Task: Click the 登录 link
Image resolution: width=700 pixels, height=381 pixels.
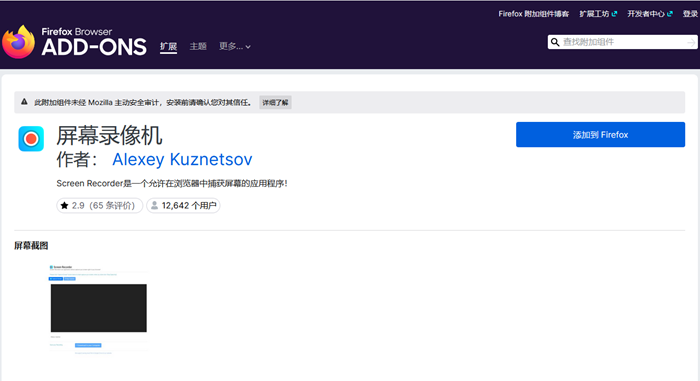Action: tap(690, 14)
